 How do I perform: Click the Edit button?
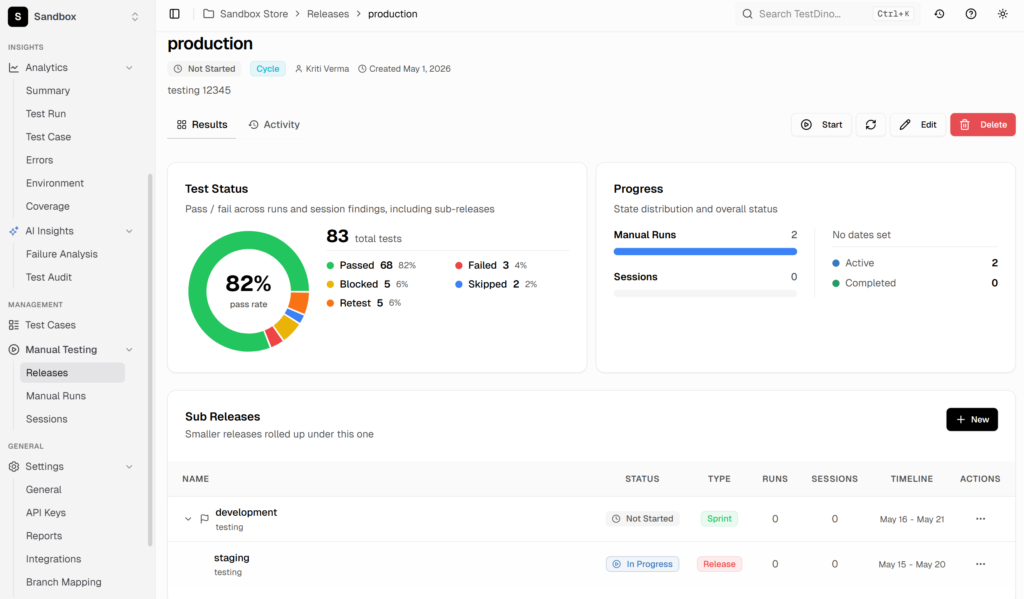918,125
